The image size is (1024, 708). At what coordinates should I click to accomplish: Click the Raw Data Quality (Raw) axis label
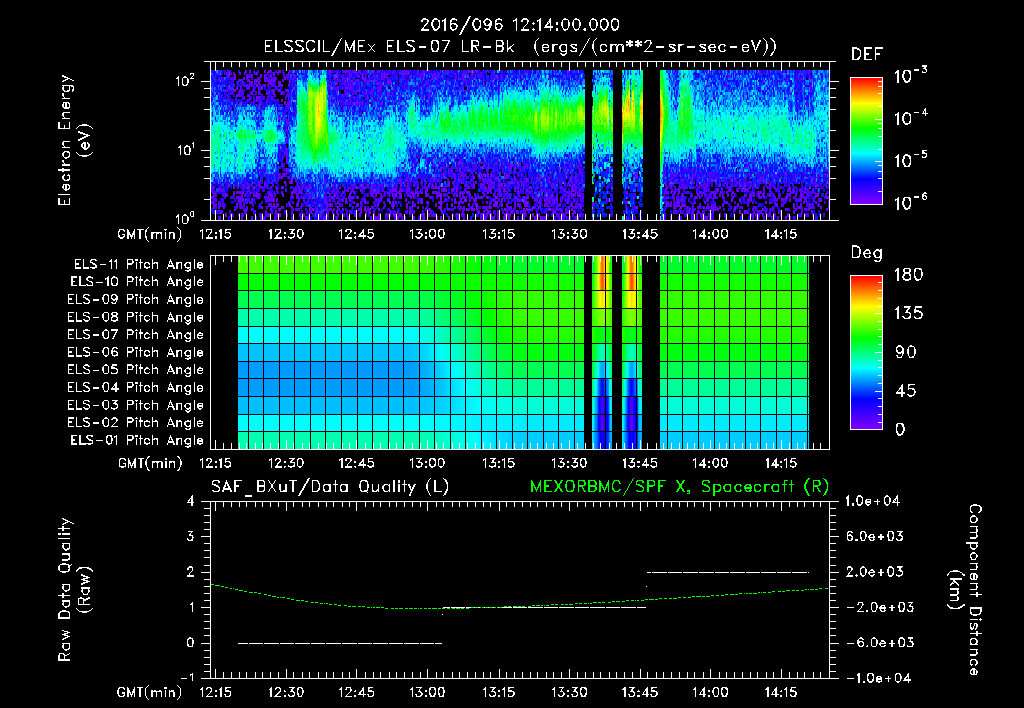pos(74,590)
